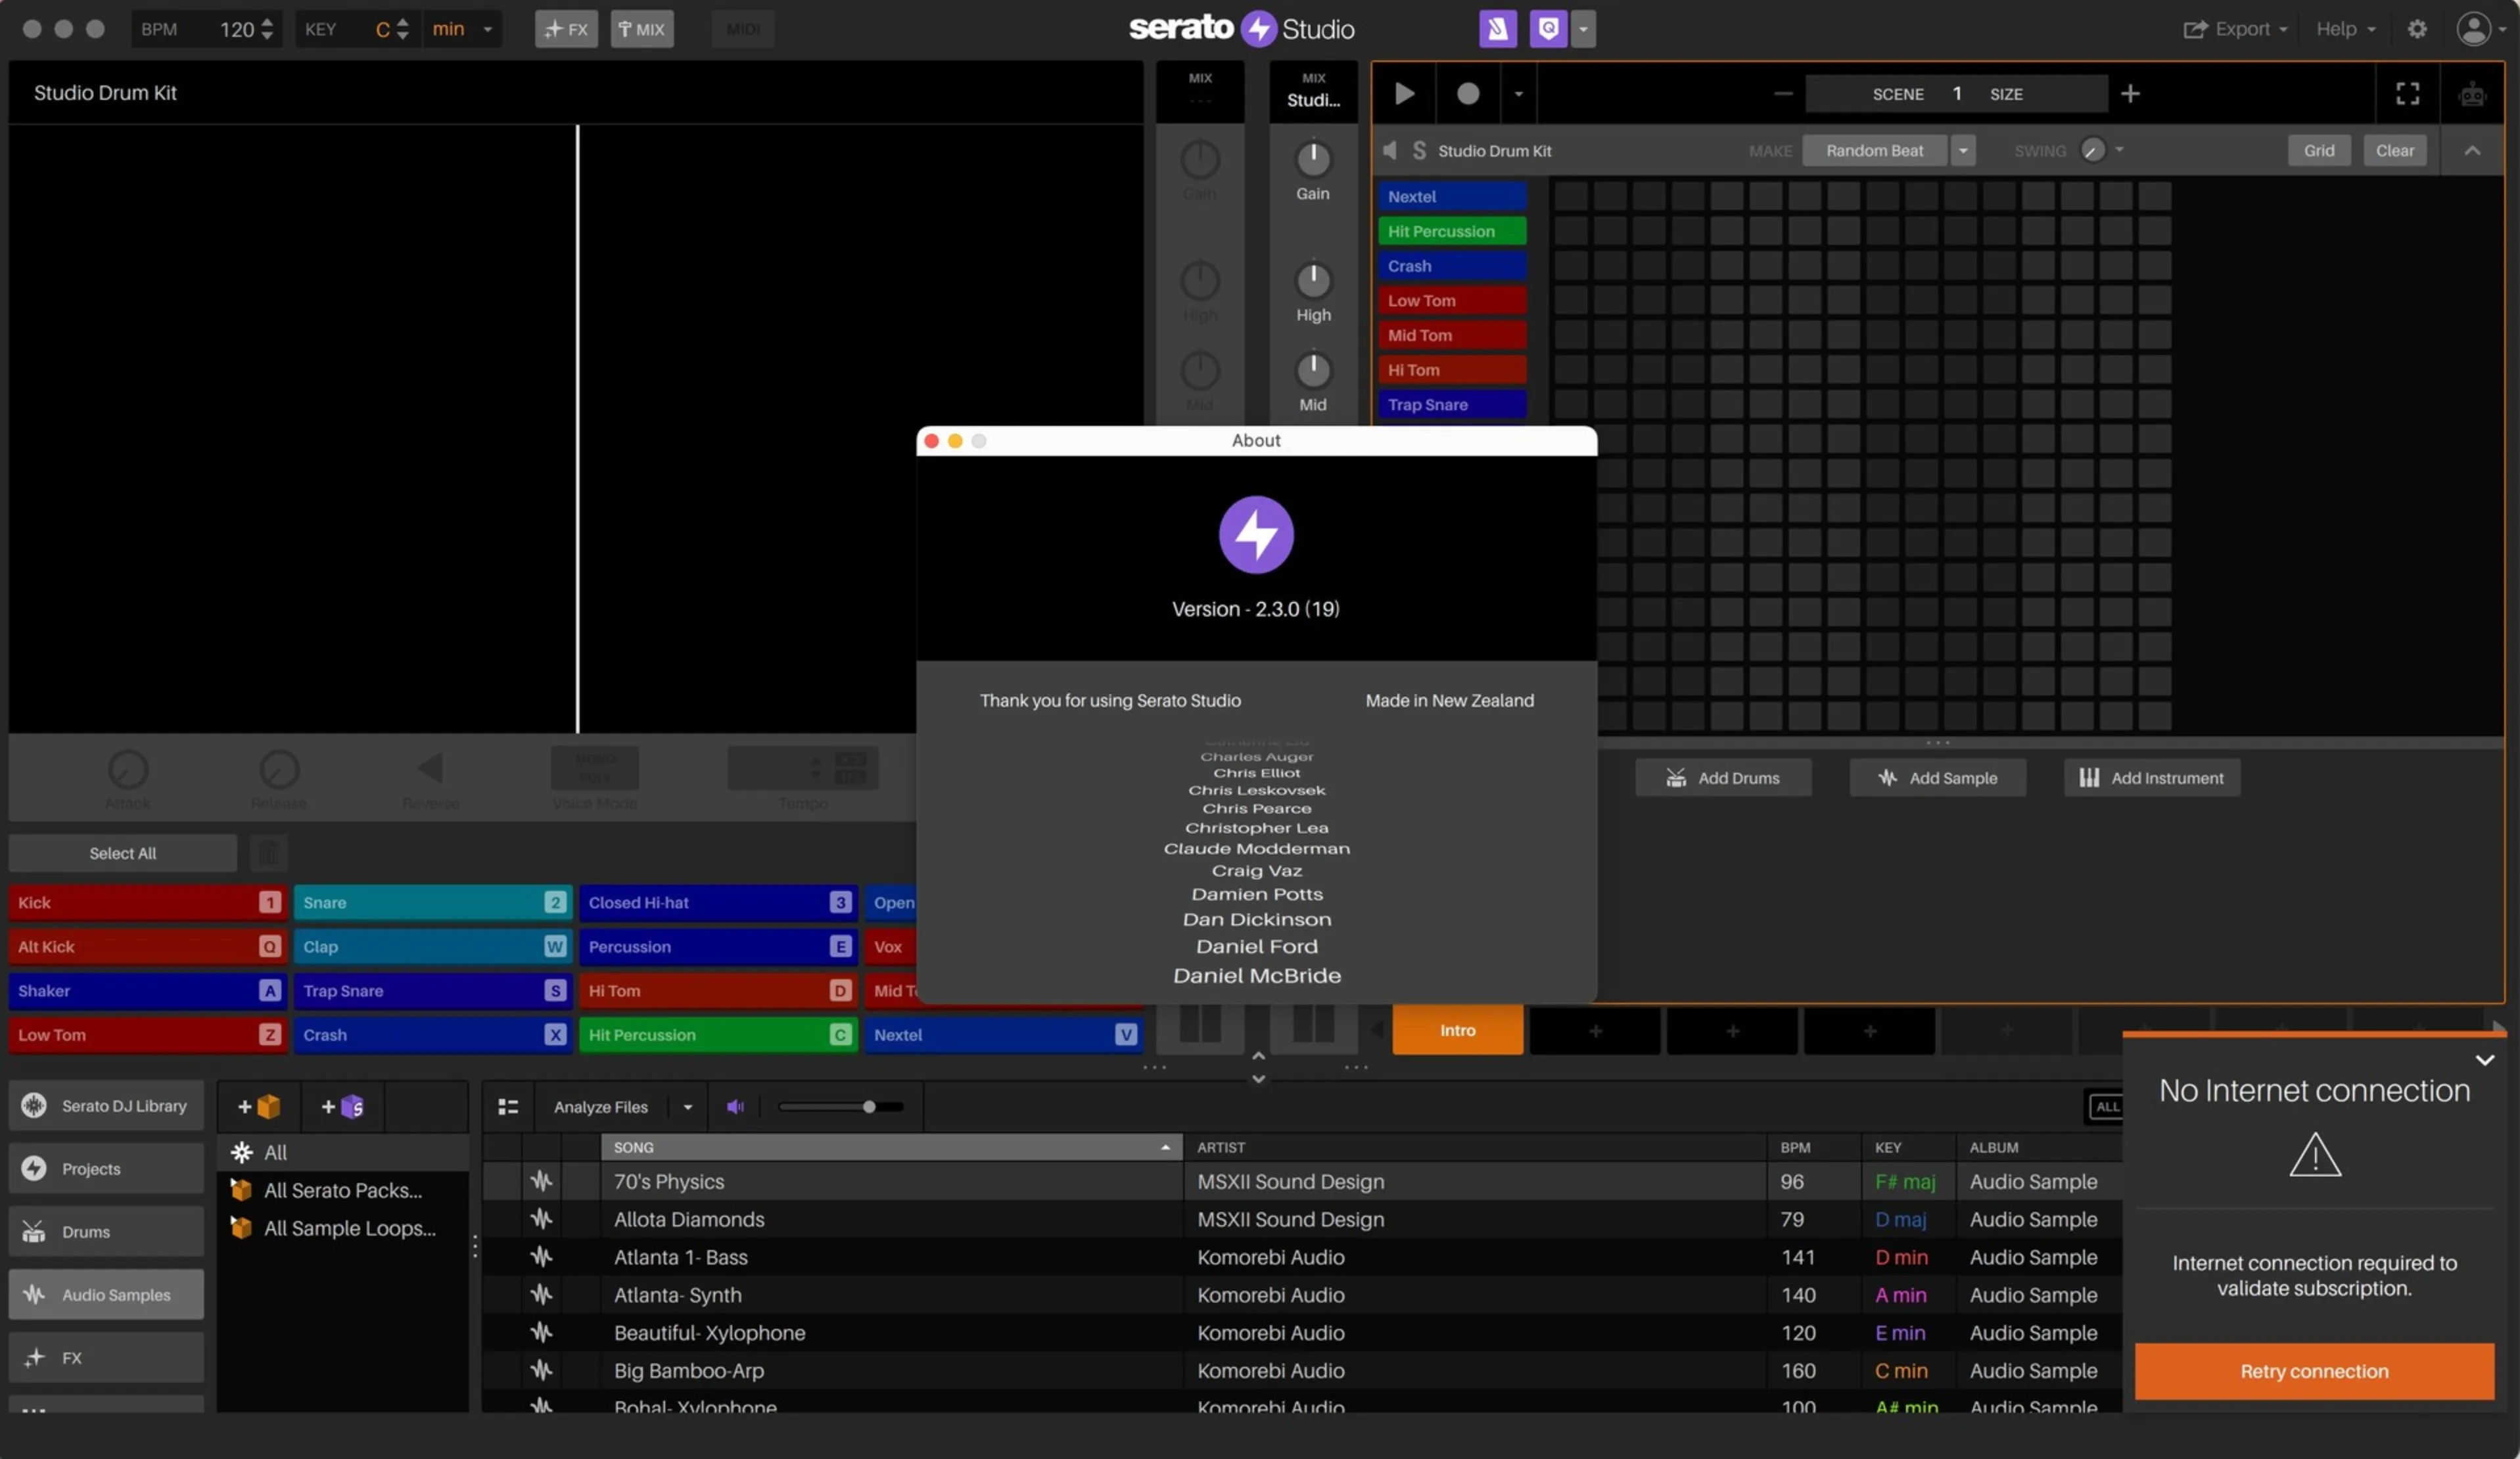The image size is (2520, 1459).
Task: Decrease scene size with minus button
Action: [x=1782, y=93]
